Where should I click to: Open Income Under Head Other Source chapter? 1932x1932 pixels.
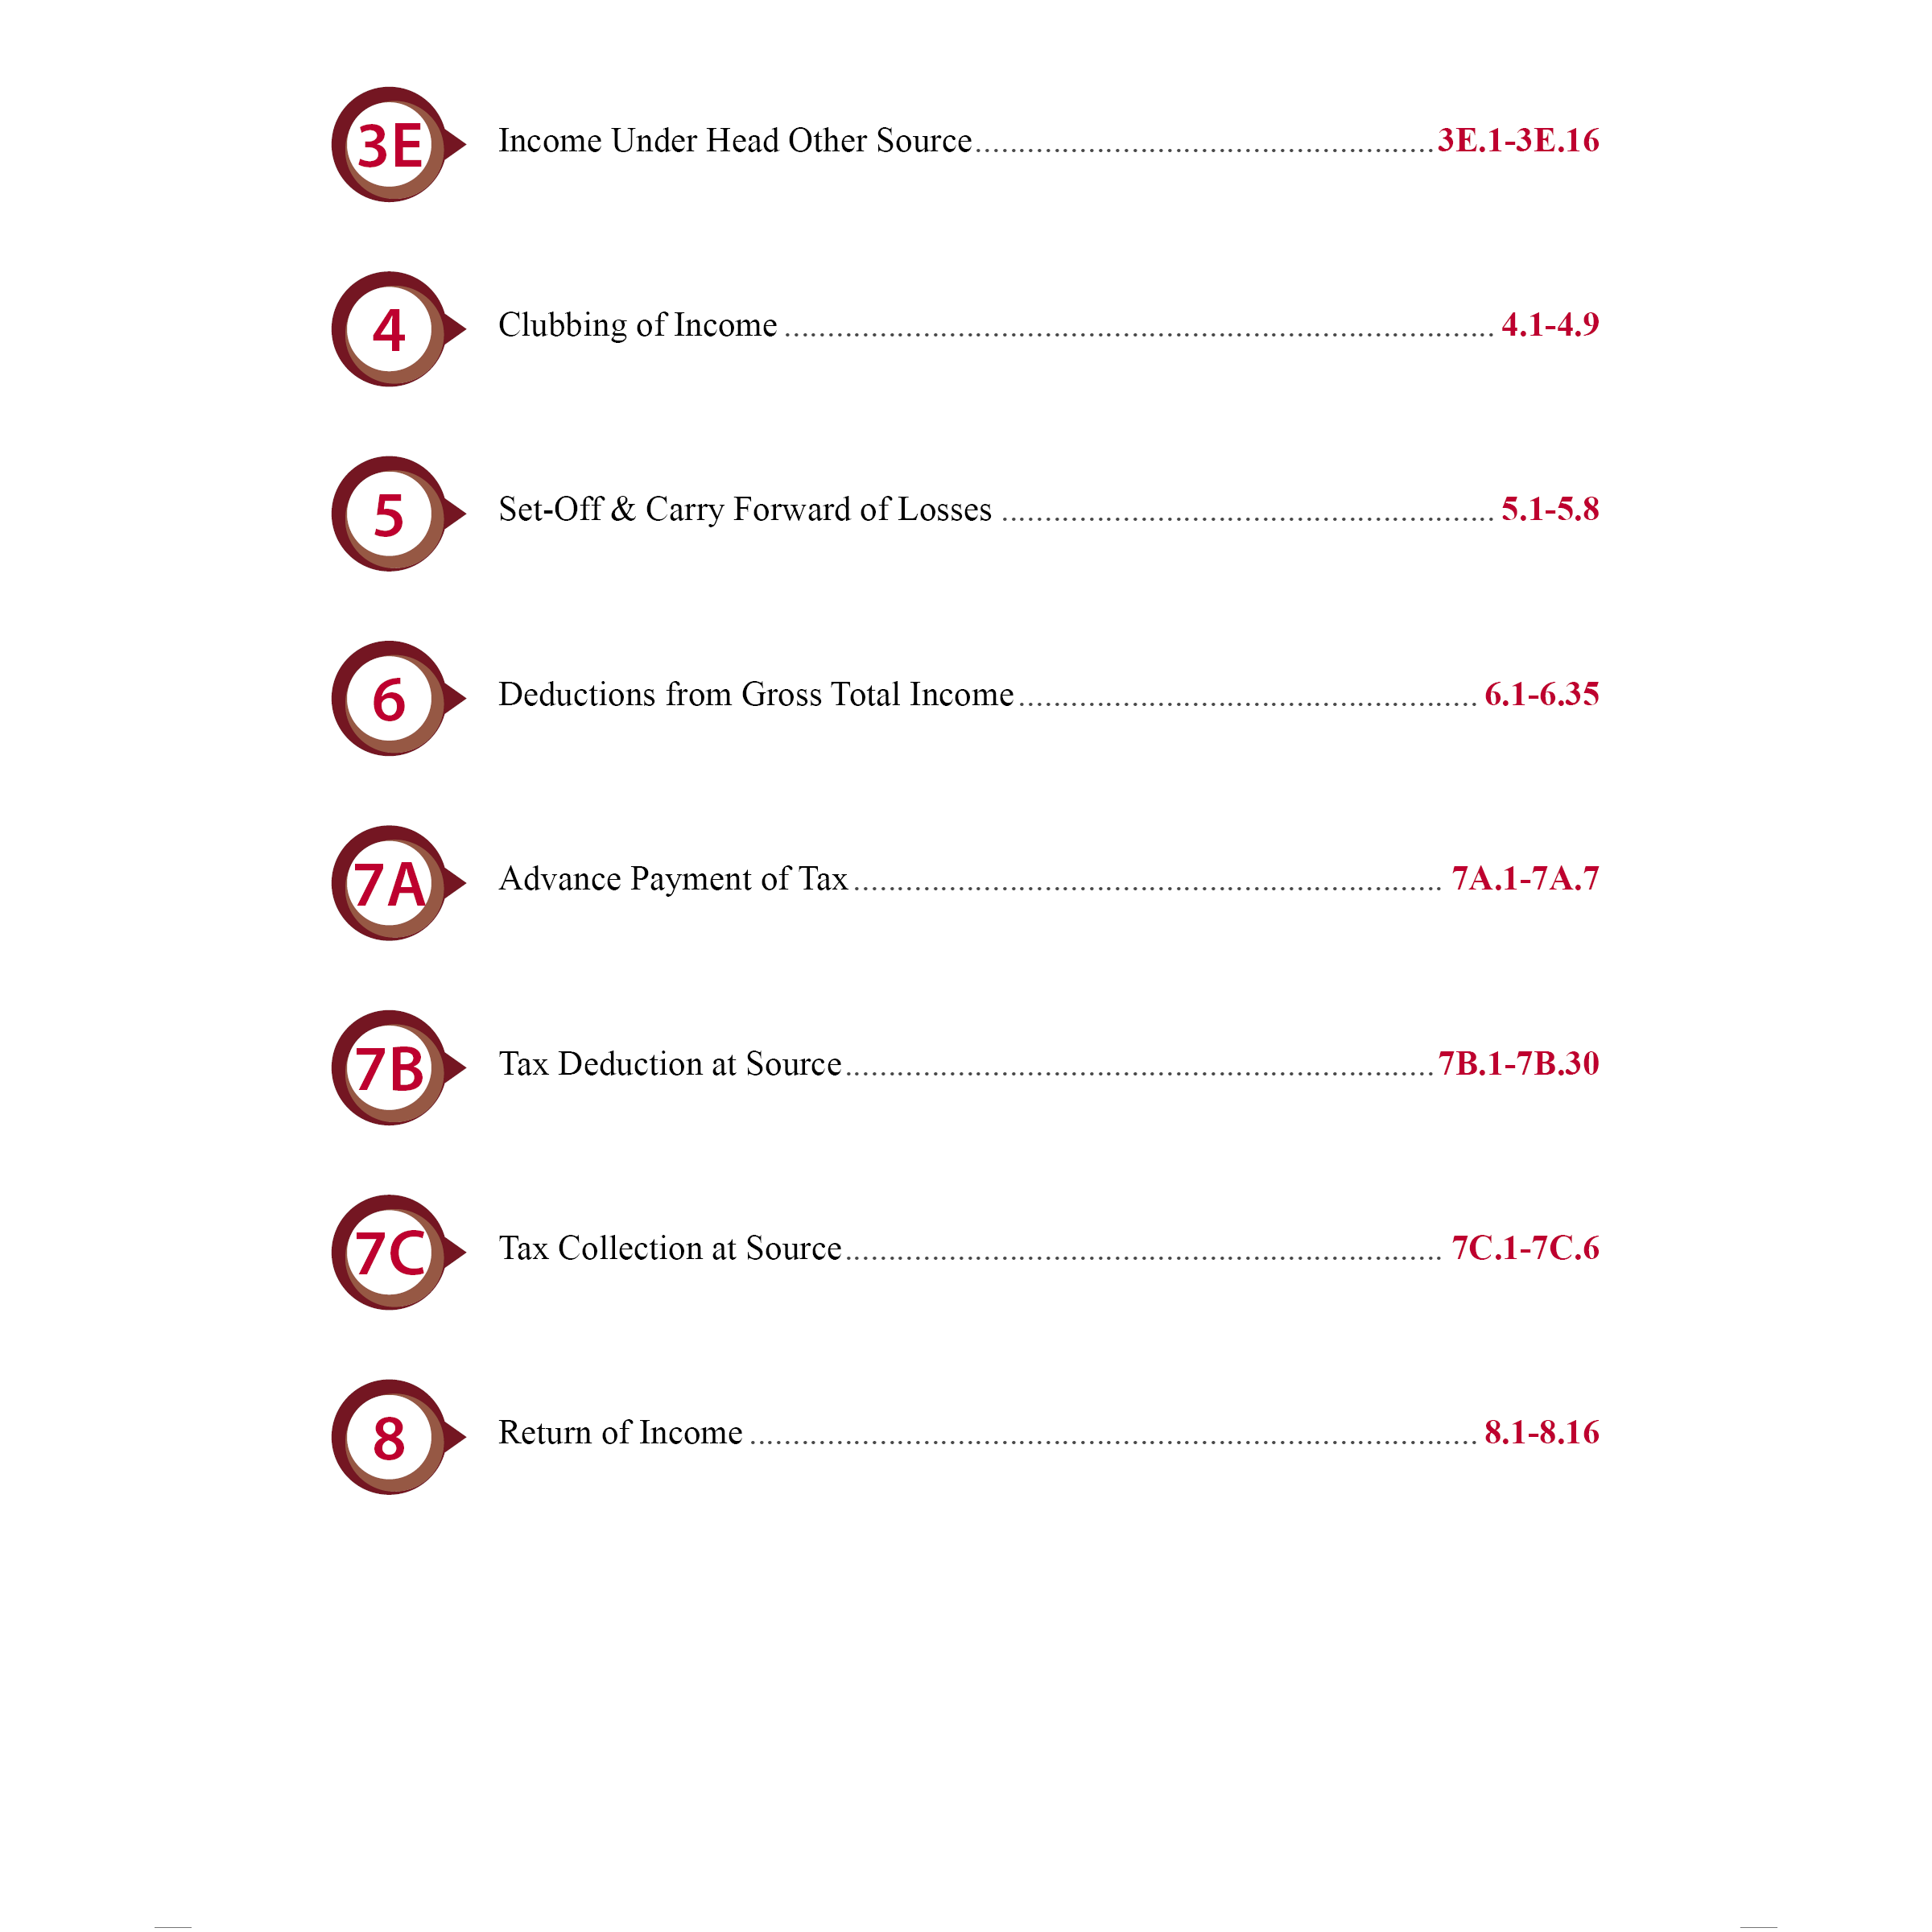[735, 141]
